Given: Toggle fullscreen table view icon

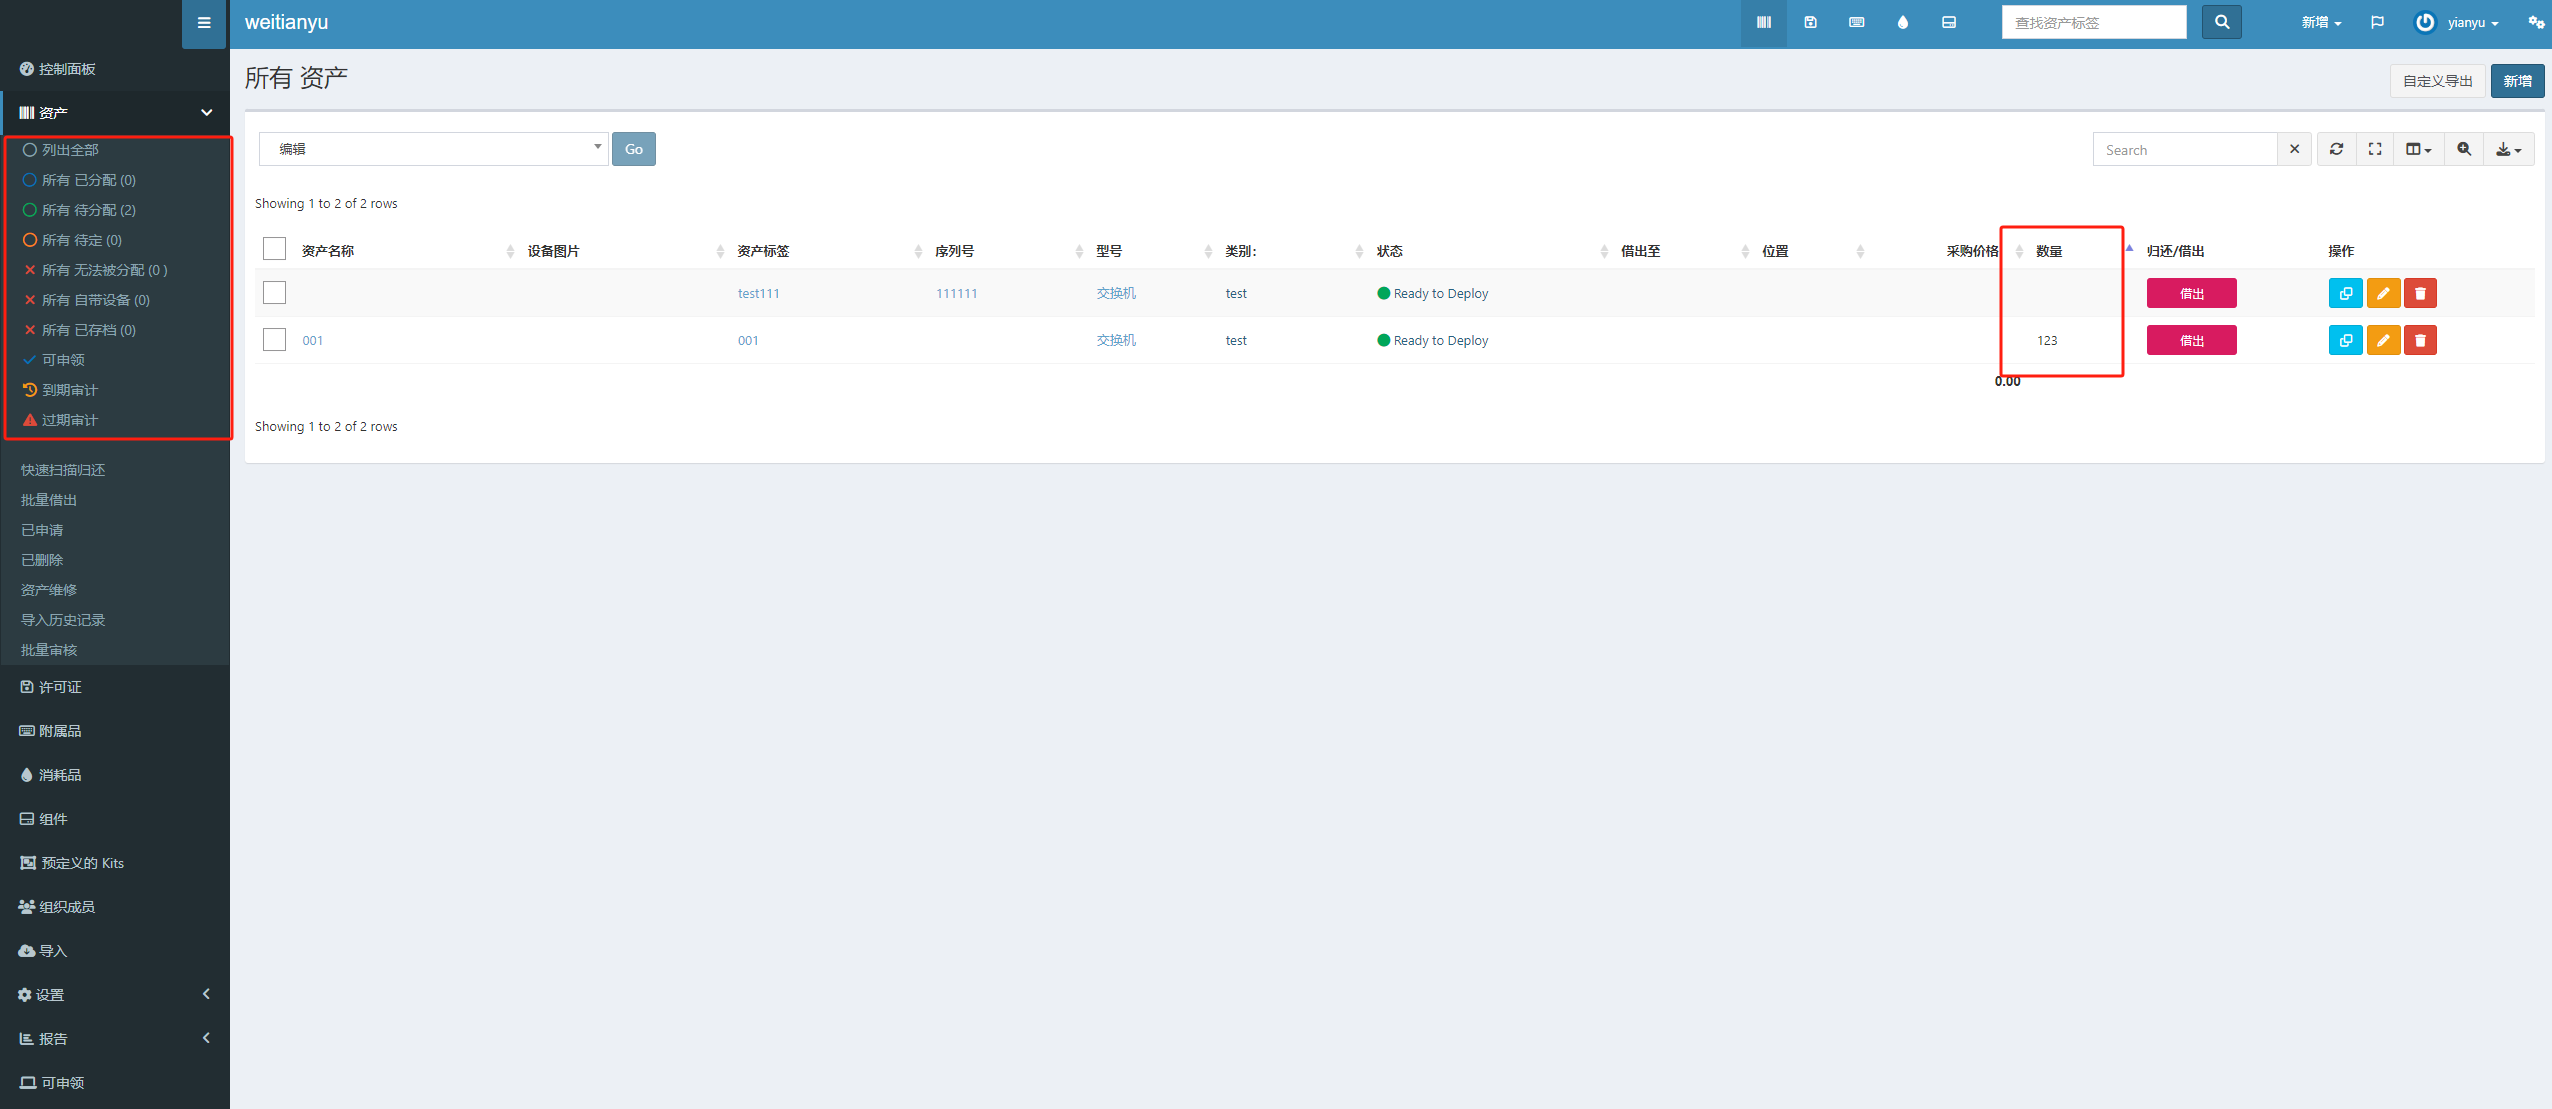Looking at the screenshot, I should click(x=2375, y=149).
